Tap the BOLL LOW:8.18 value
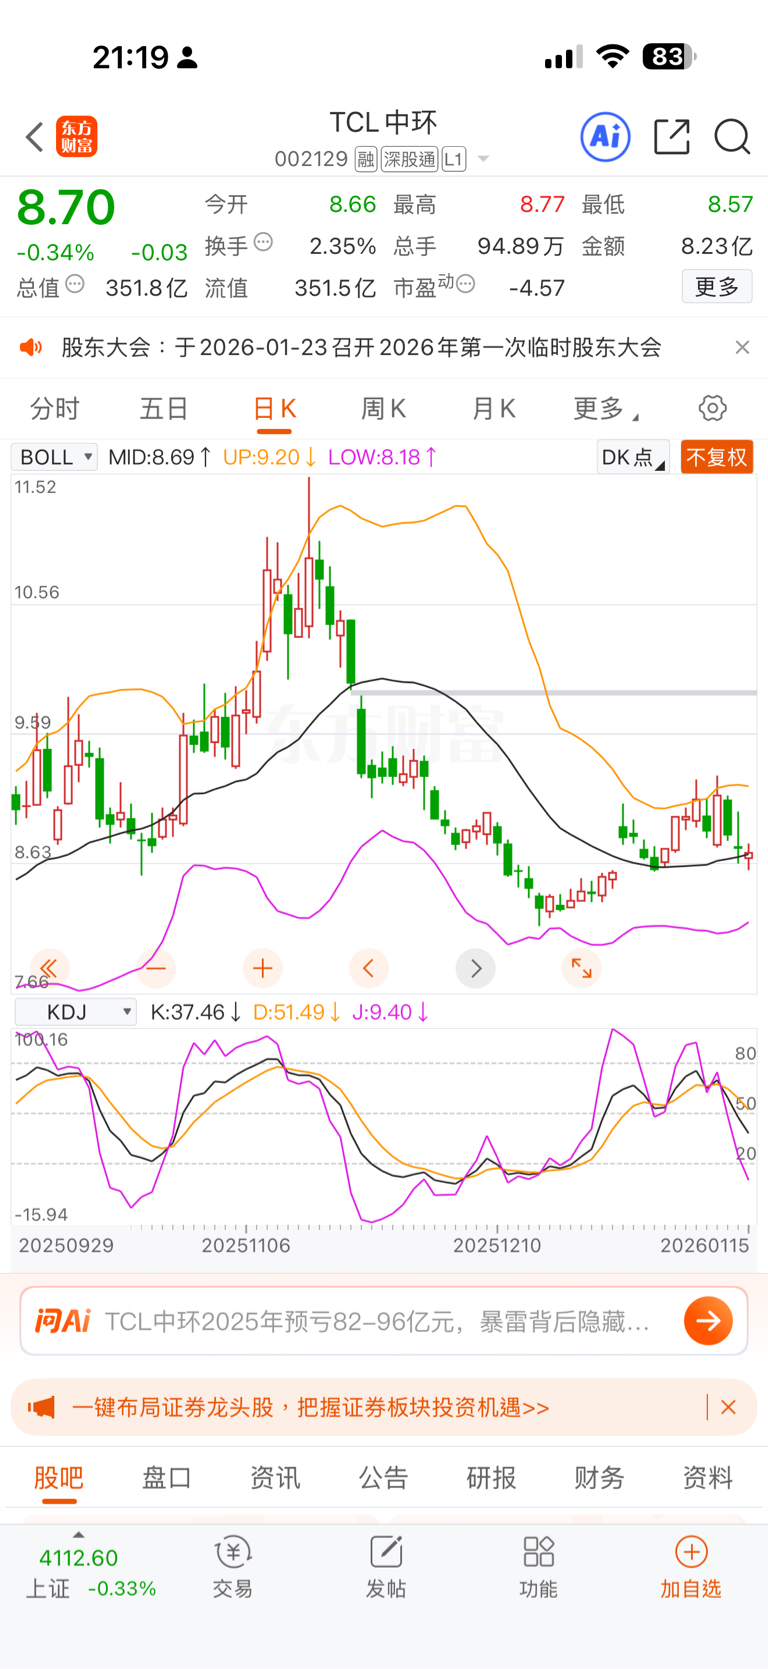Screen dimensions: 768x1669 click(382, 457)
